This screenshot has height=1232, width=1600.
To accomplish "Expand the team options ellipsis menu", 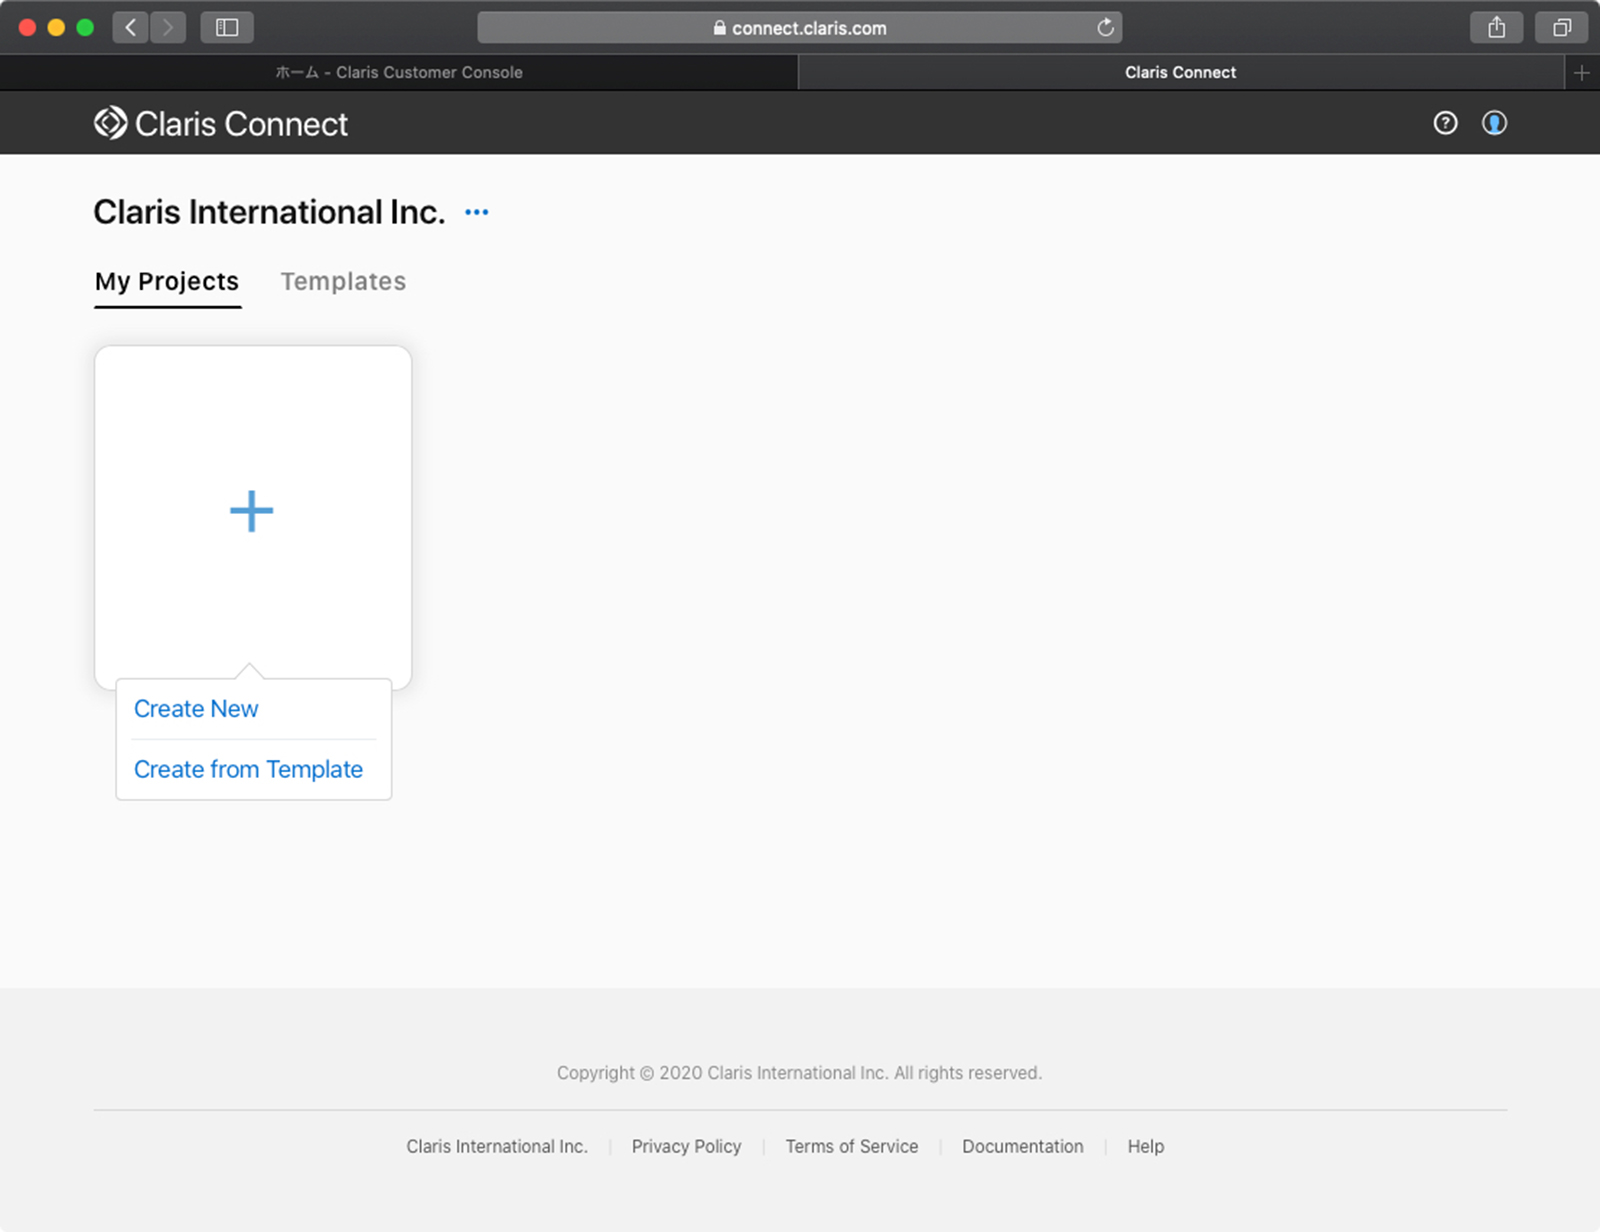I will [x=477, y=212].
